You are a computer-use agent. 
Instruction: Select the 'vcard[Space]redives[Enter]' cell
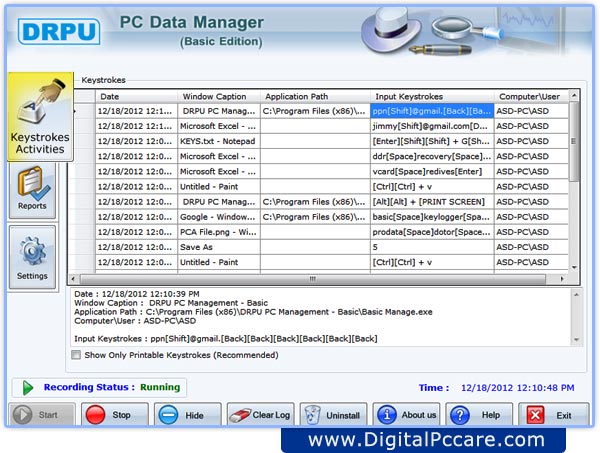(432, 171)
